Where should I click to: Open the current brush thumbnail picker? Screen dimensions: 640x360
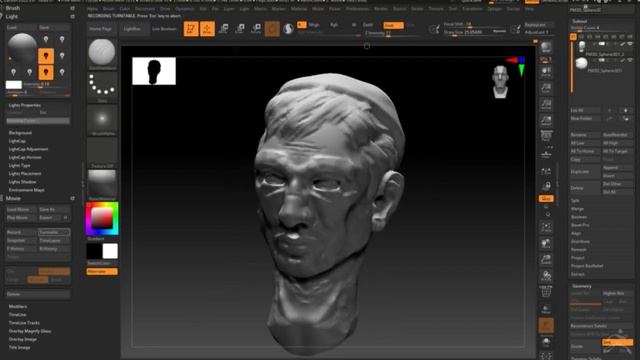click(102, 53)
